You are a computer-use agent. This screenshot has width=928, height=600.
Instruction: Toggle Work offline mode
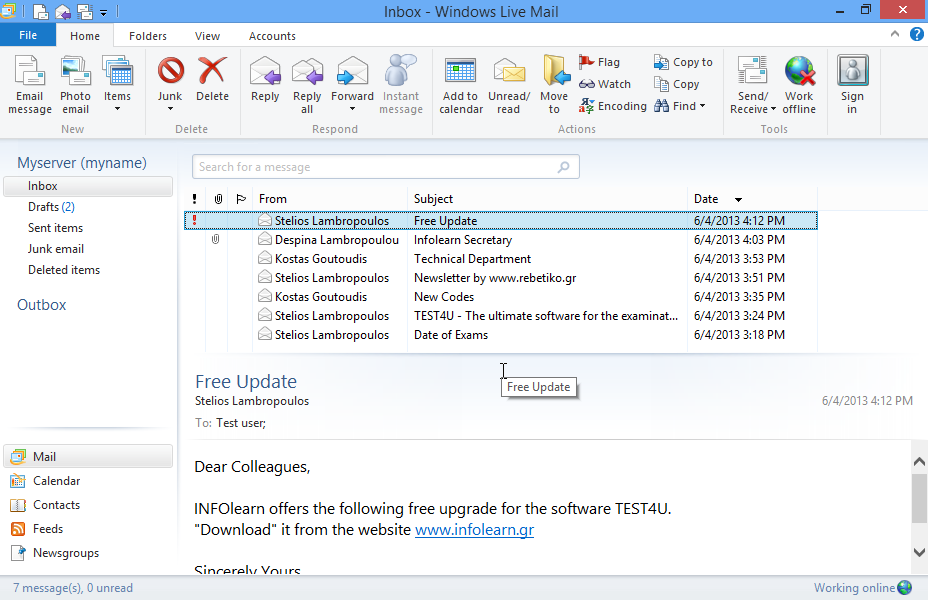coord(799,85)
